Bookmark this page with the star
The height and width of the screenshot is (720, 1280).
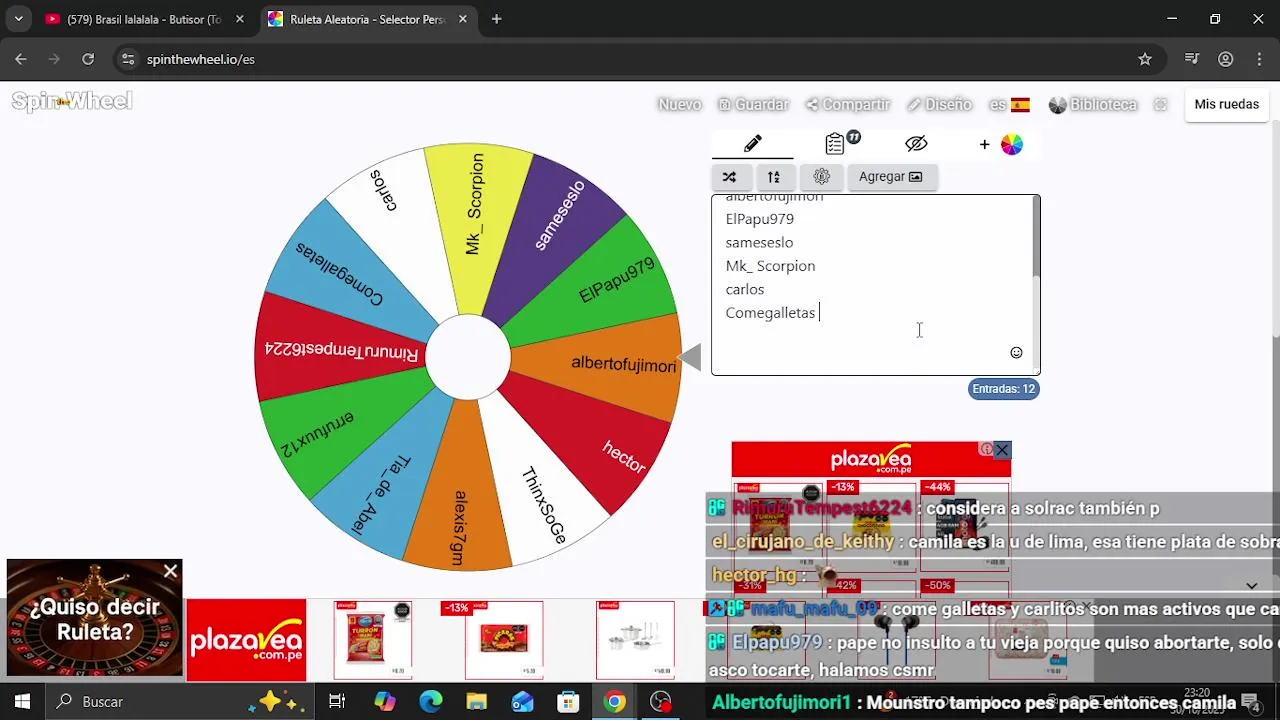(x=1145, y=59)
